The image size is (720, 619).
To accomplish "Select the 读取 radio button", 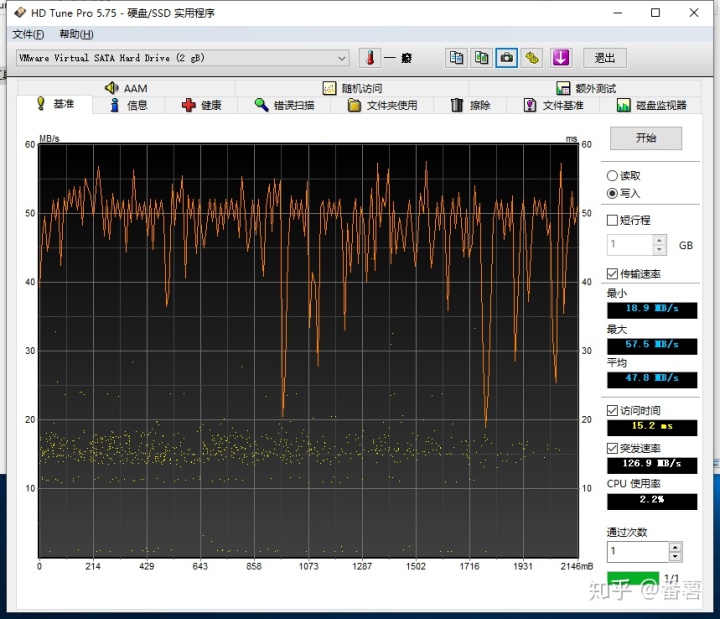I will (x=612, y=176).
